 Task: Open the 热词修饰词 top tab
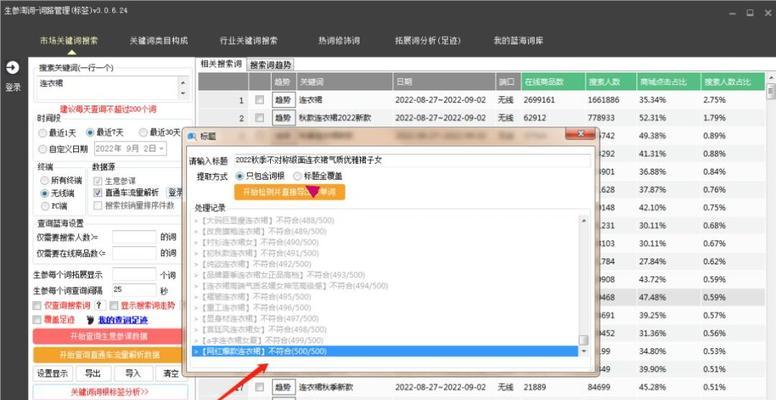pyautogui.click(x=339, y=41)
